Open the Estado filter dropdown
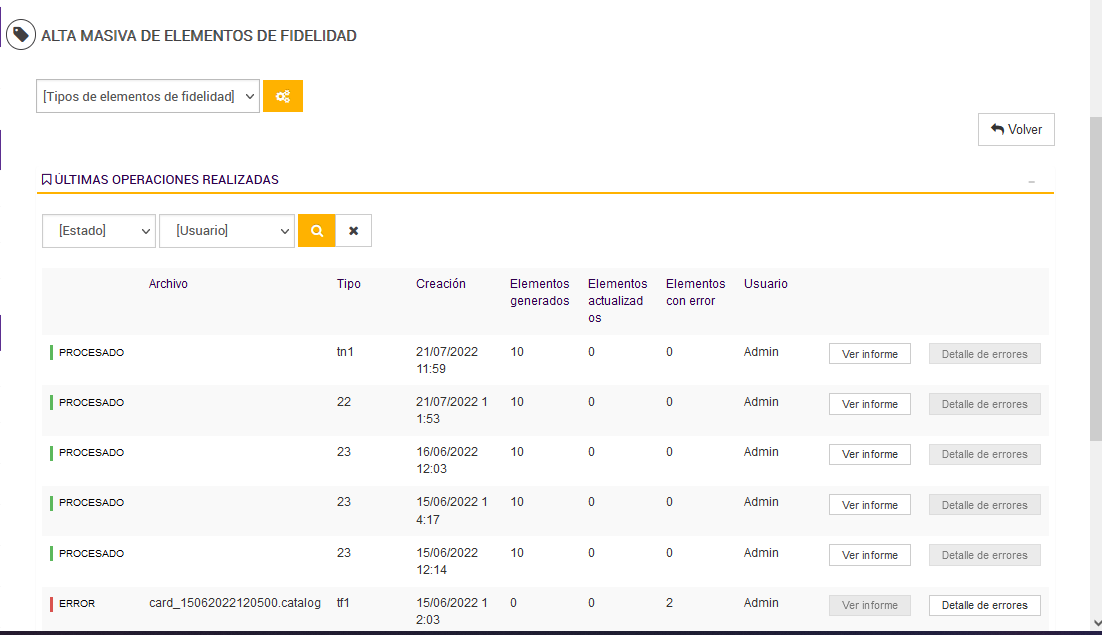The height and width of the screenshot is (635, 1102). click(x=99, y=230)
